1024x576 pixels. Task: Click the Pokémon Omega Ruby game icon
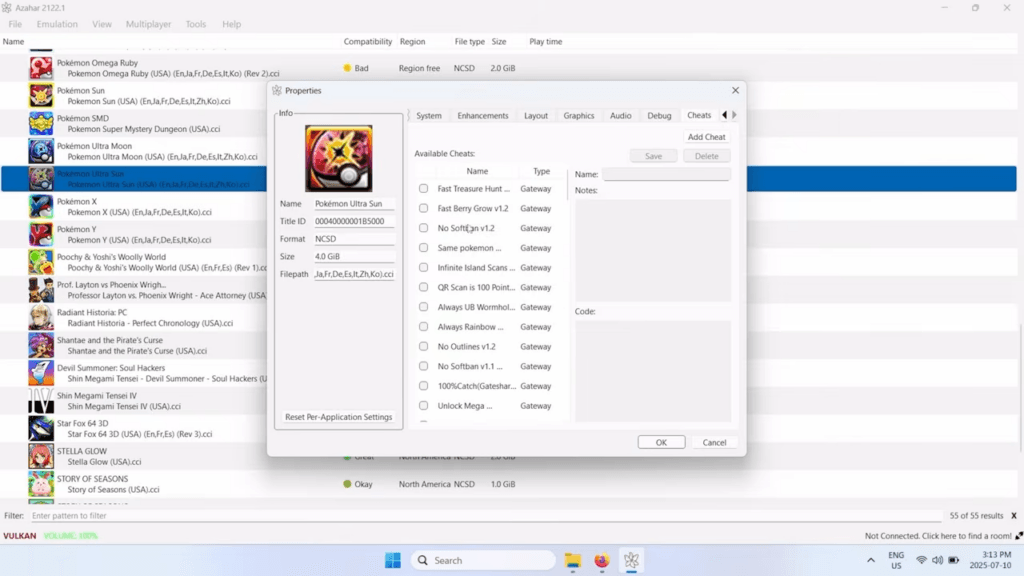40,68
